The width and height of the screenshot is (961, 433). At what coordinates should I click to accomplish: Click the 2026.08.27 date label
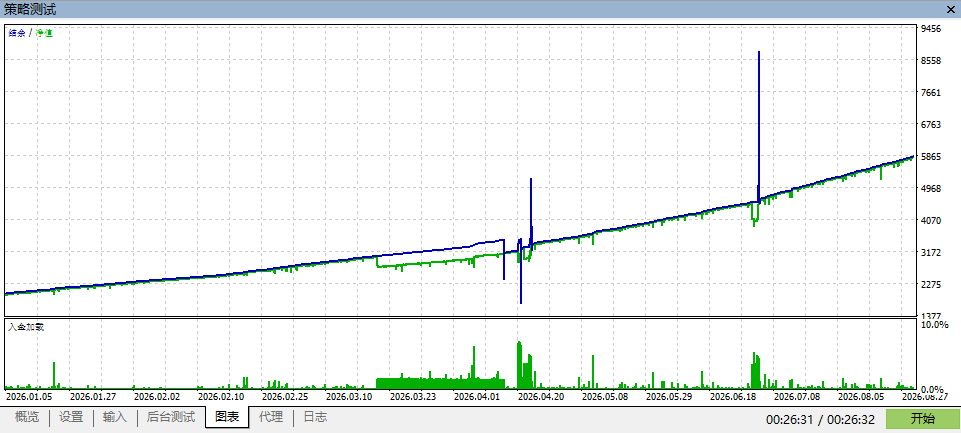925,396
